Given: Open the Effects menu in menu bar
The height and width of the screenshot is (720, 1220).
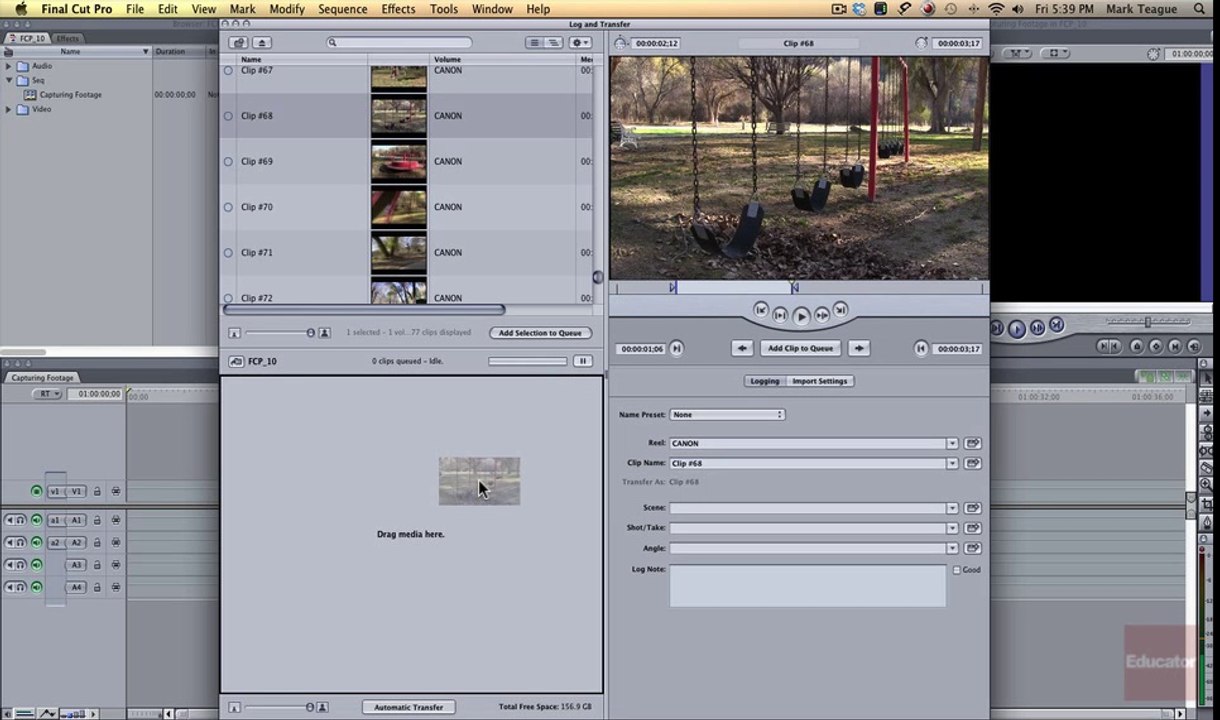Looking at the screenshot, I should (x=398, y=9).
